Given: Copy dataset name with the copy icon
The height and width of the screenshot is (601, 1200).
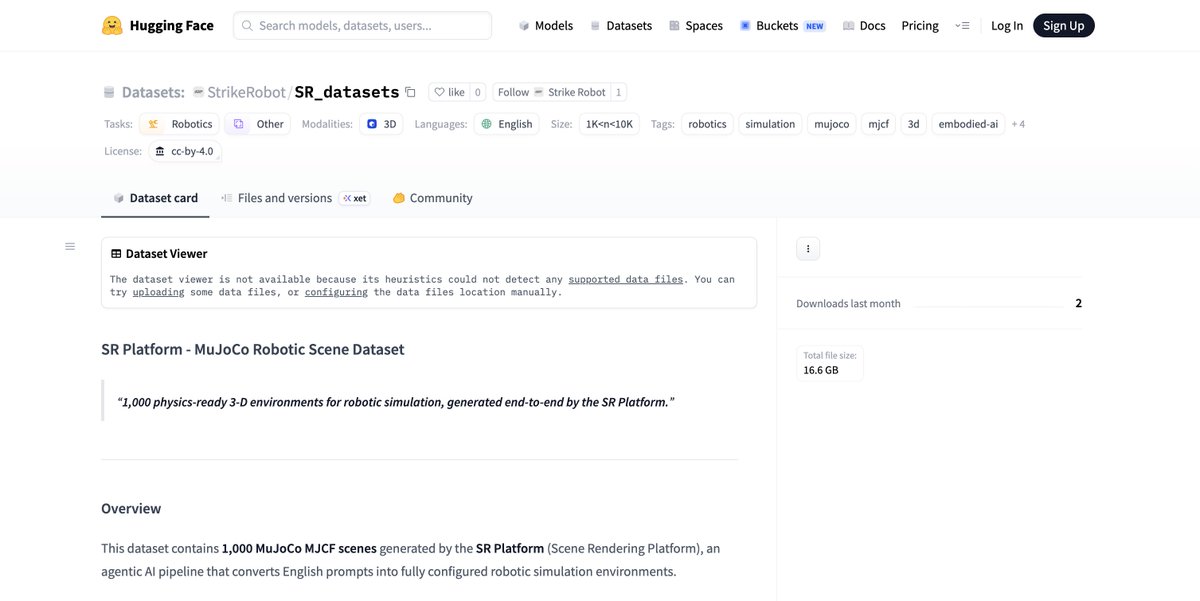Looking at the screenshot, I should coord(410,92).
